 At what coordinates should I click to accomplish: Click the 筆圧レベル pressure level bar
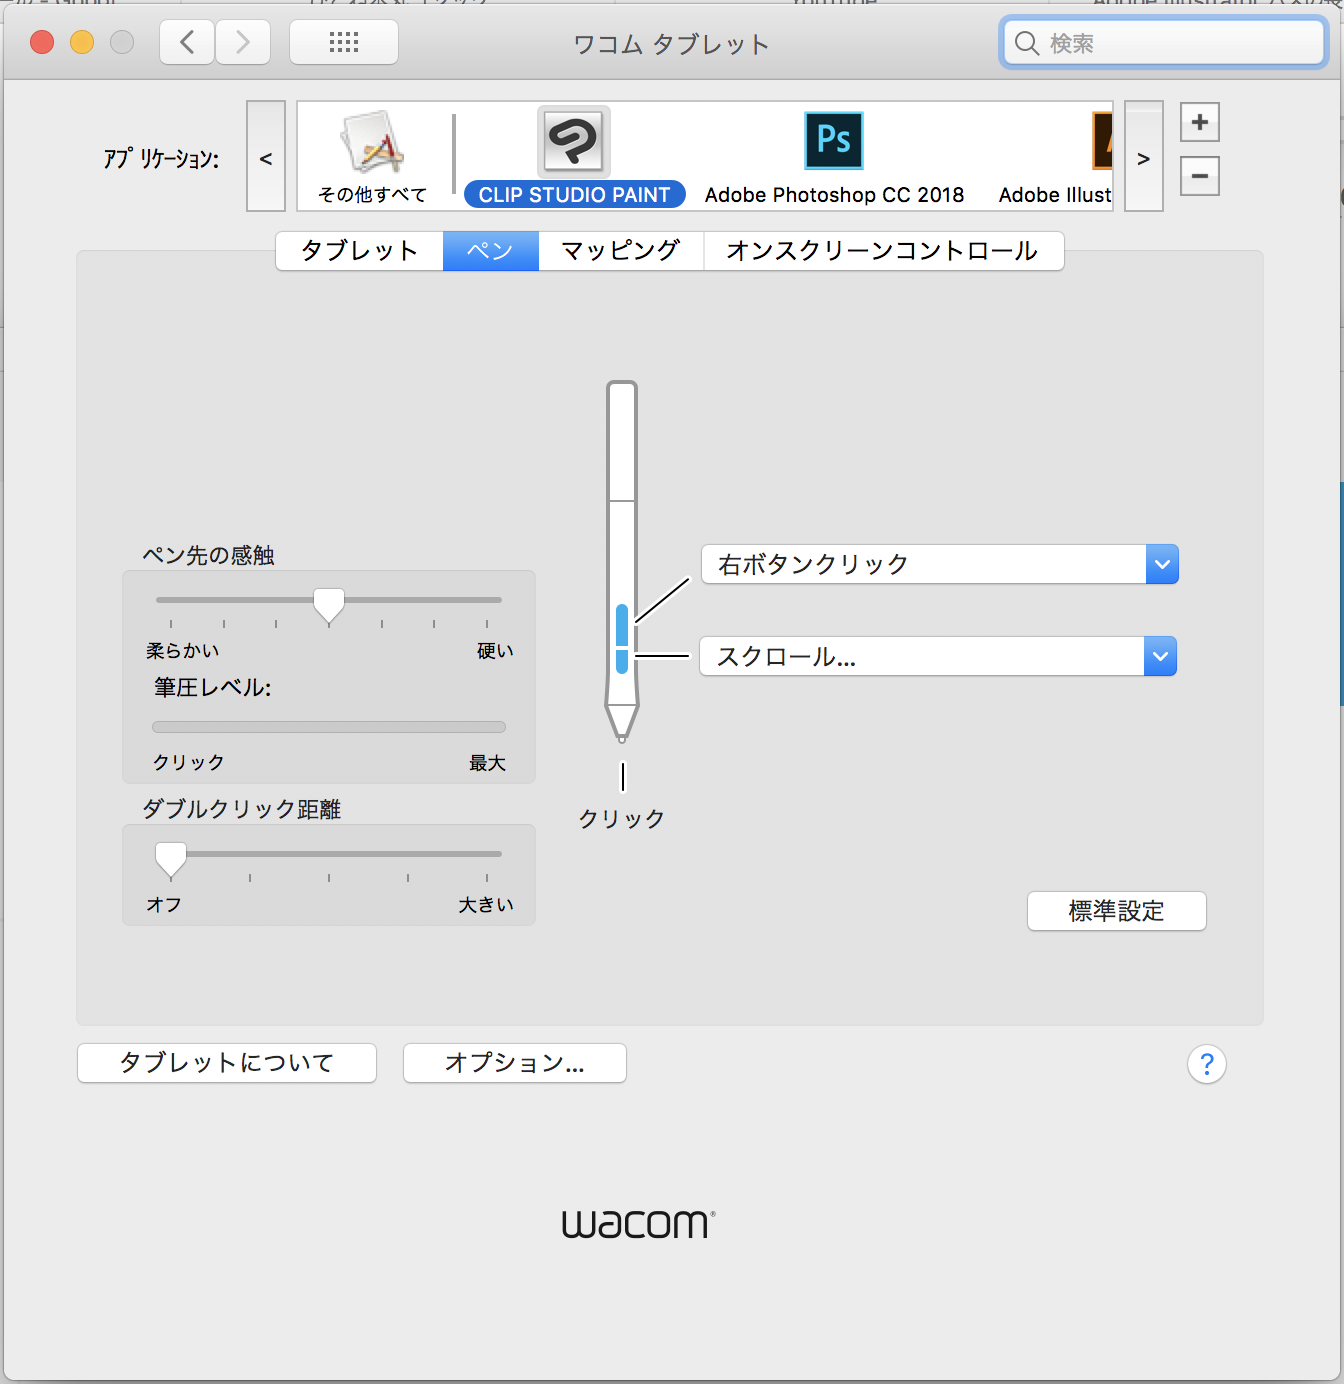tap(329, 727)
